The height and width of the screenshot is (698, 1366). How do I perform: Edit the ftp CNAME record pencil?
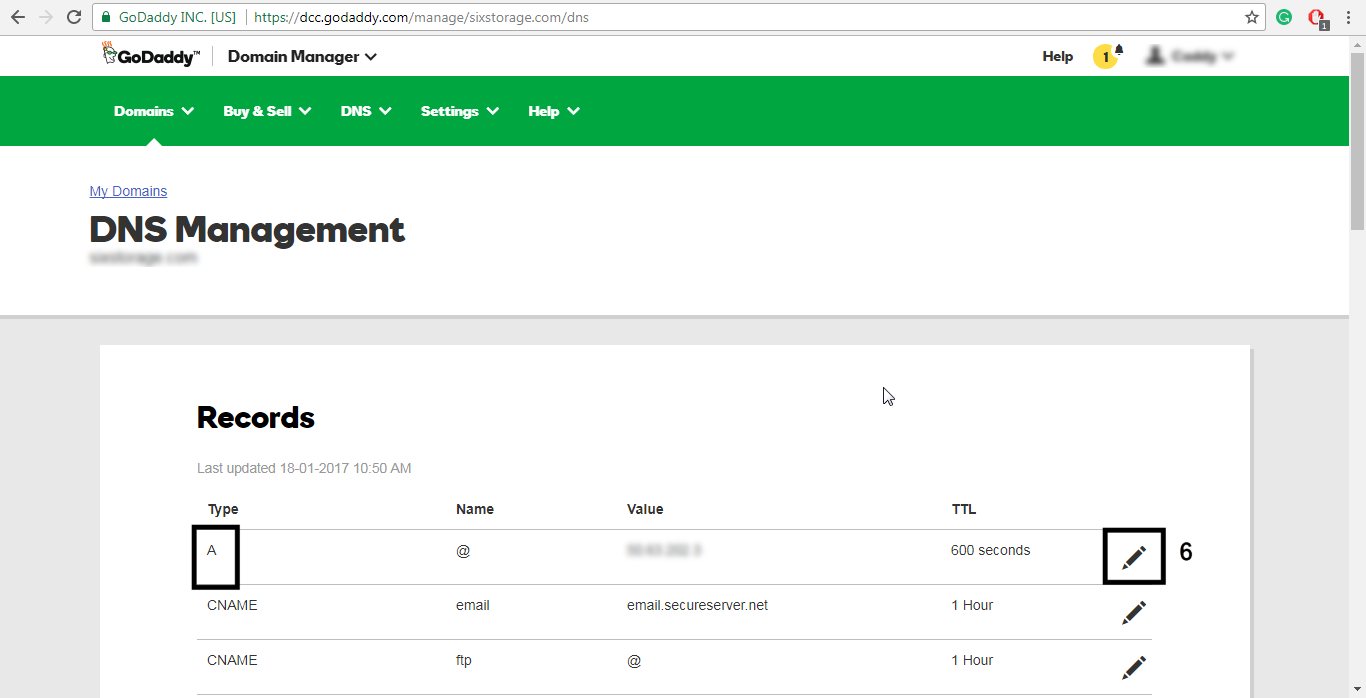[x=1134, y=667]
